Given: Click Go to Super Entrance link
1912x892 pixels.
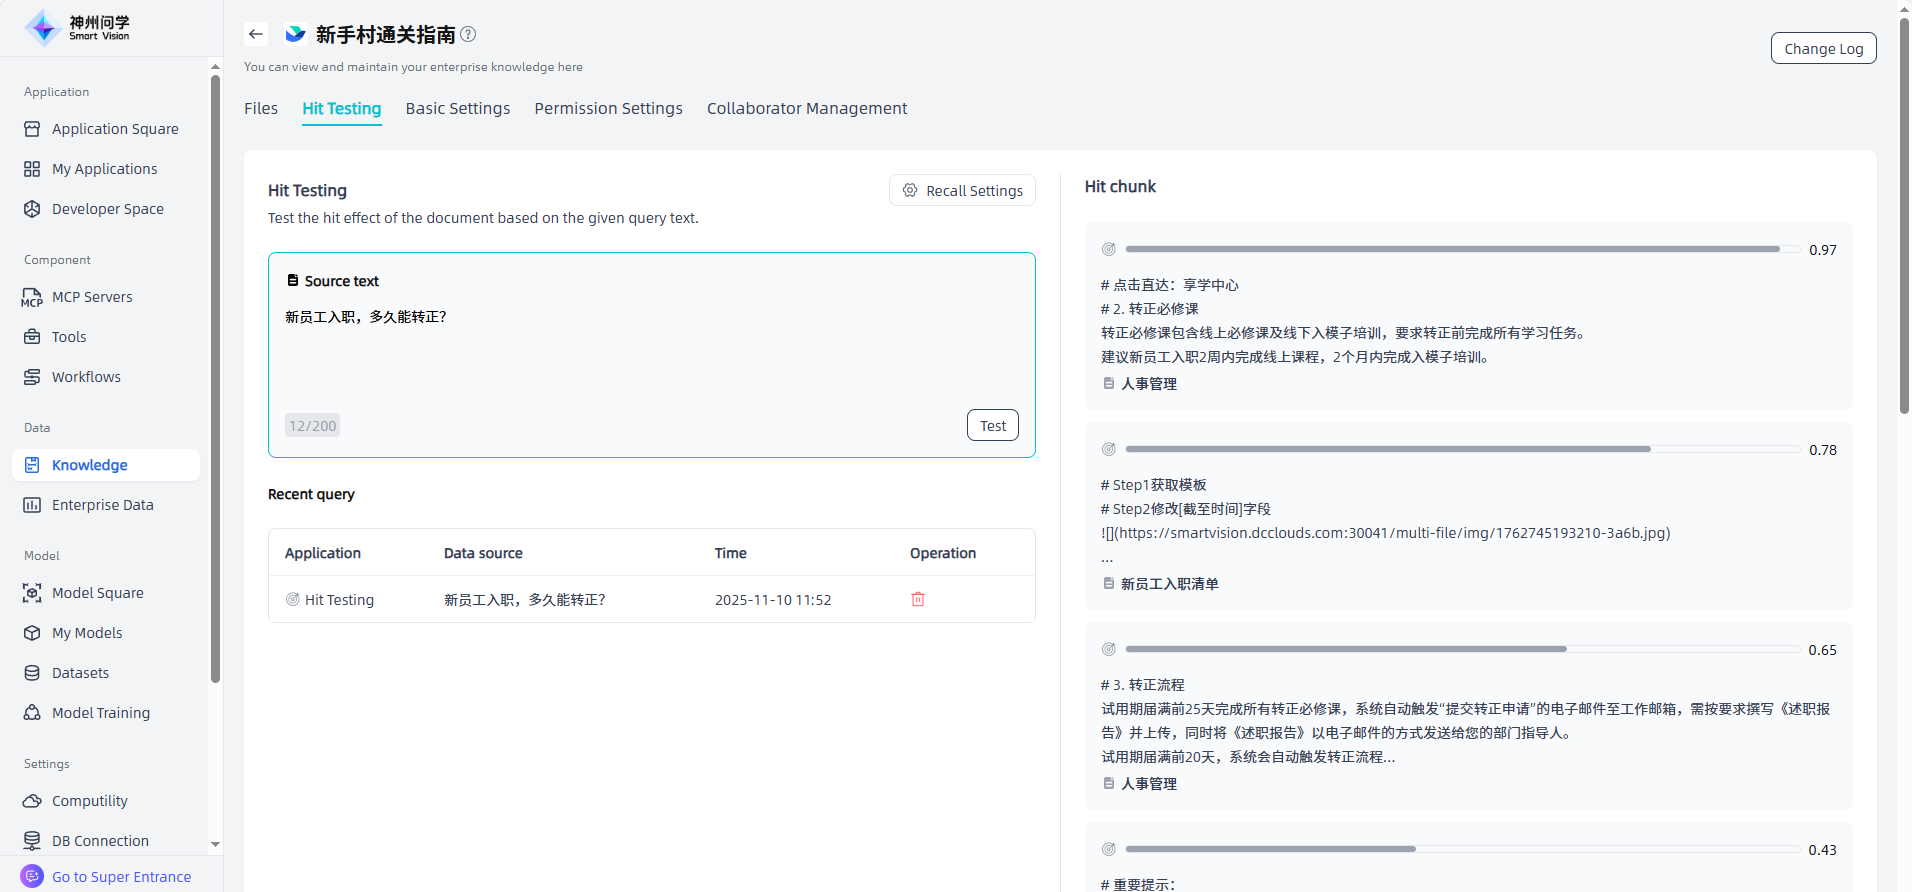Looking at the screenshot, I should click(121, 877).
